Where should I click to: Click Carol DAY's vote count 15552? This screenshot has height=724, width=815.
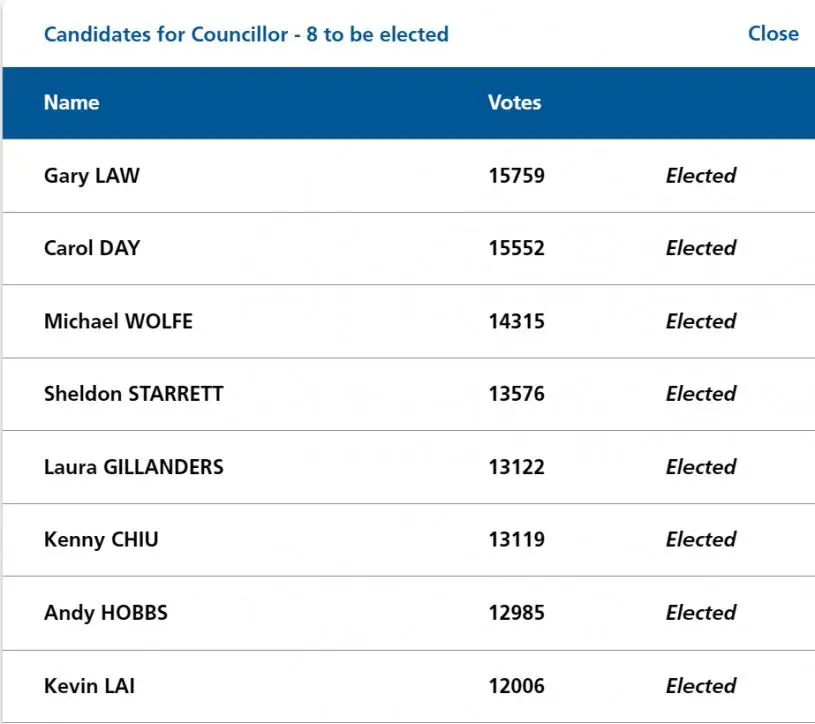pos(516,248)
